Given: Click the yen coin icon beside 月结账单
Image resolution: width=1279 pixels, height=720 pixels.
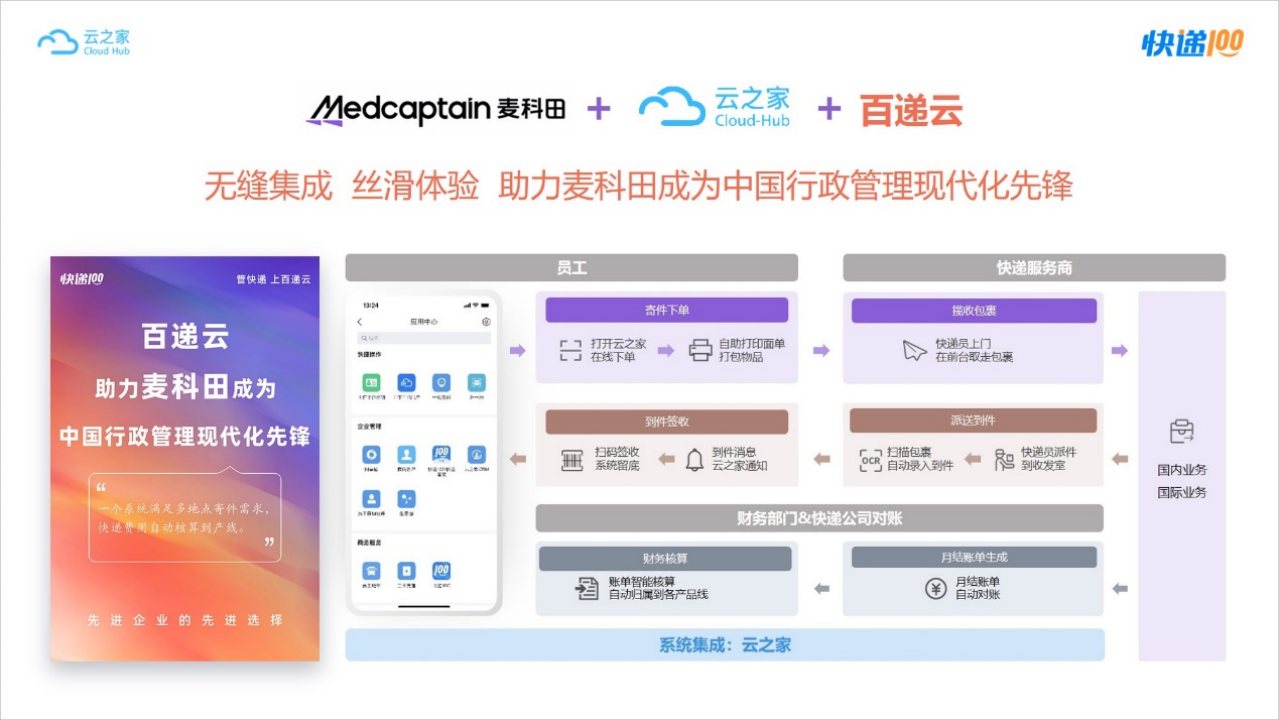Looking at the screenshot, I should coord(936,588).
